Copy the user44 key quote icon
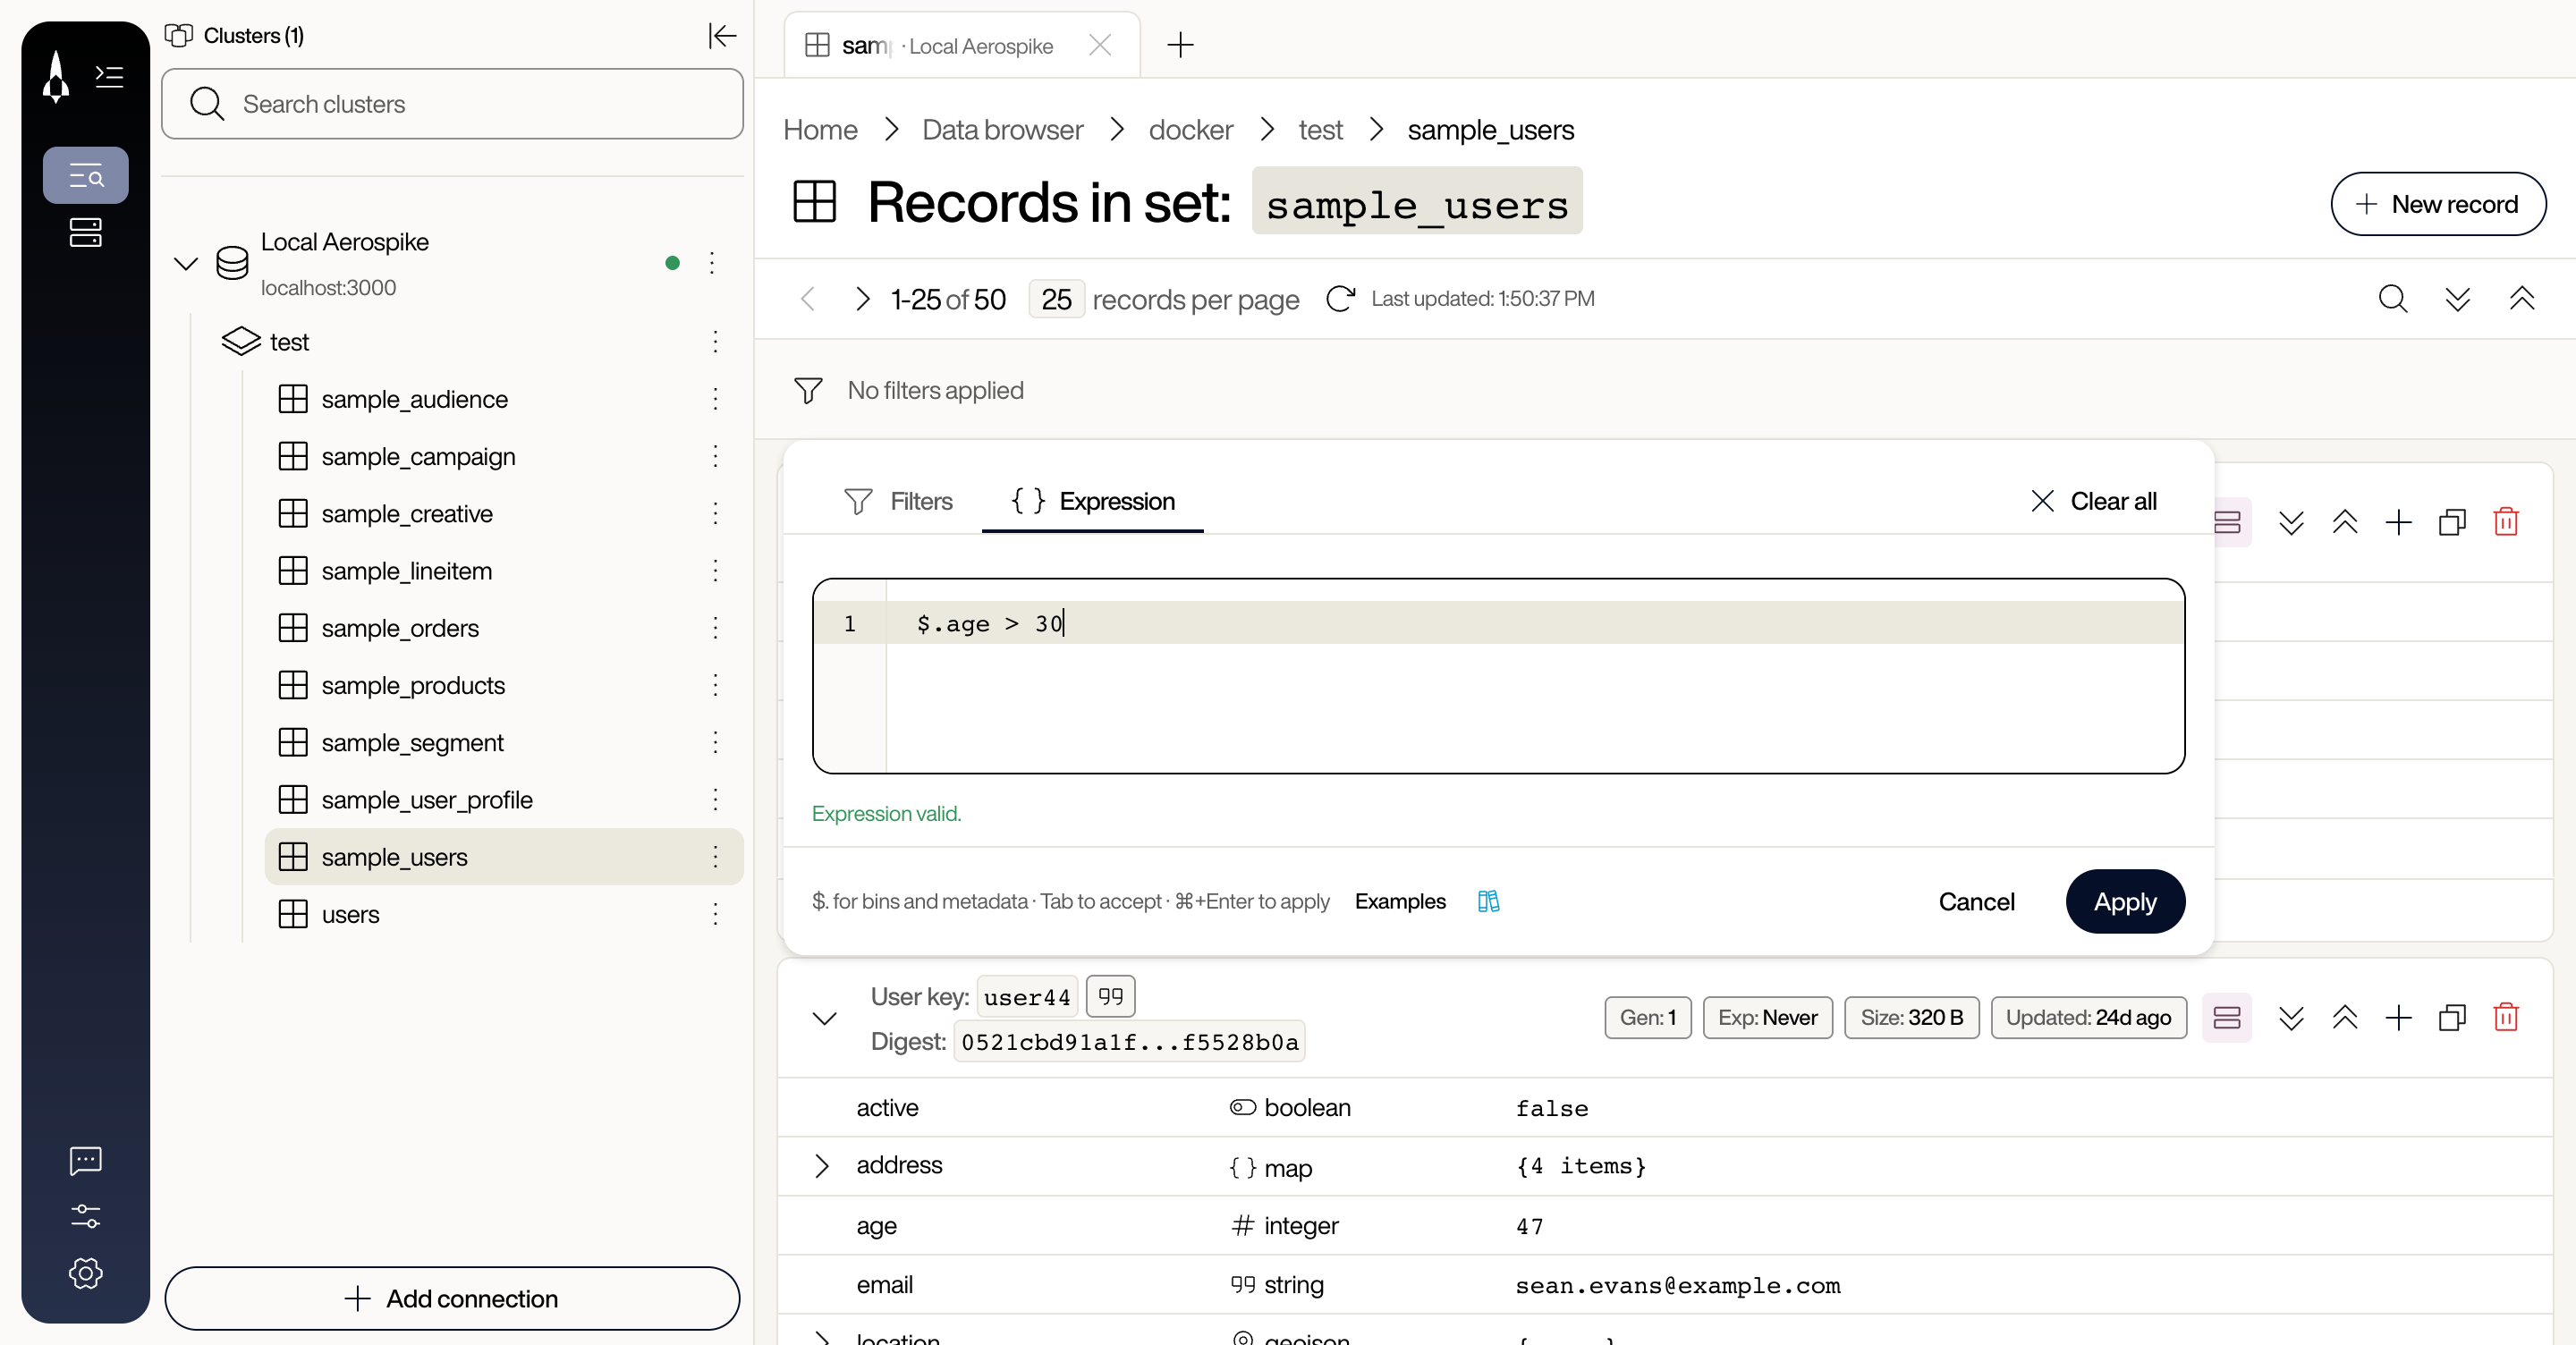This screenshot has height=1345, width=2576. tap(1111, 996)
